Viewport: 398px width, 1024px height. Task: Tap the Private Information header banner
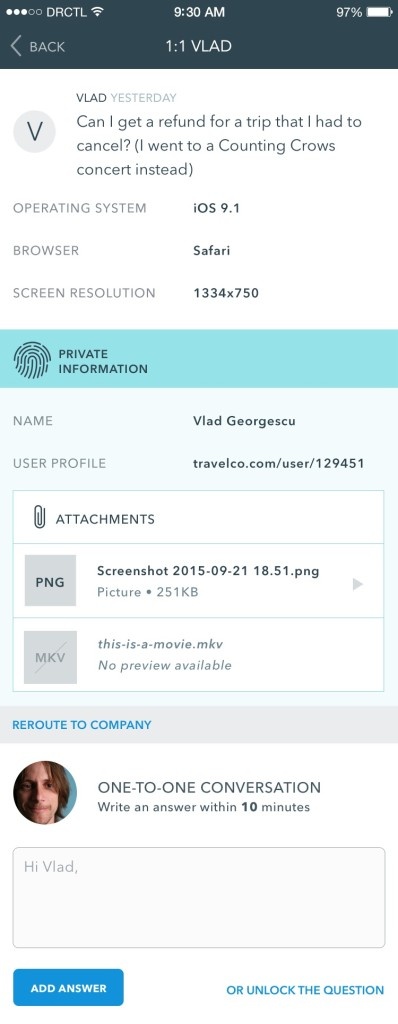coord(199,361)
